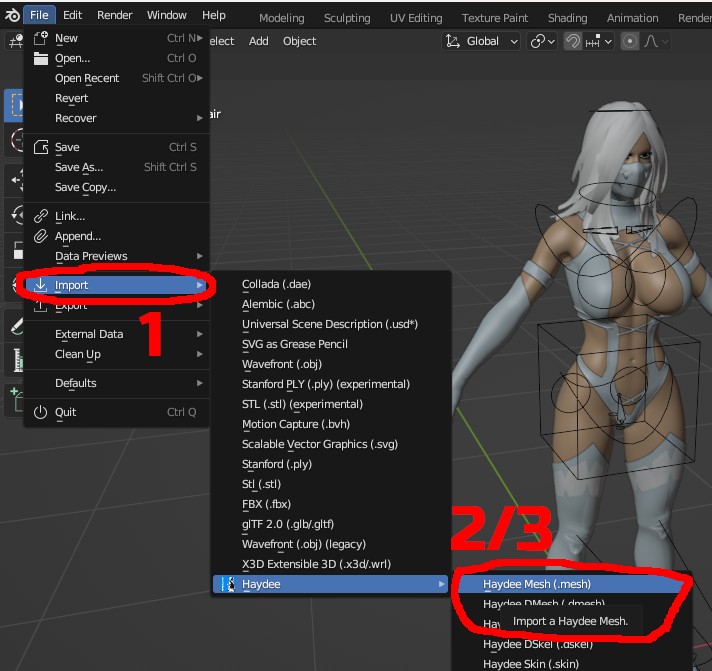Screen dimensions: 712x671
Task: Click the Open folder icon
Action: (x=41, y=58)
